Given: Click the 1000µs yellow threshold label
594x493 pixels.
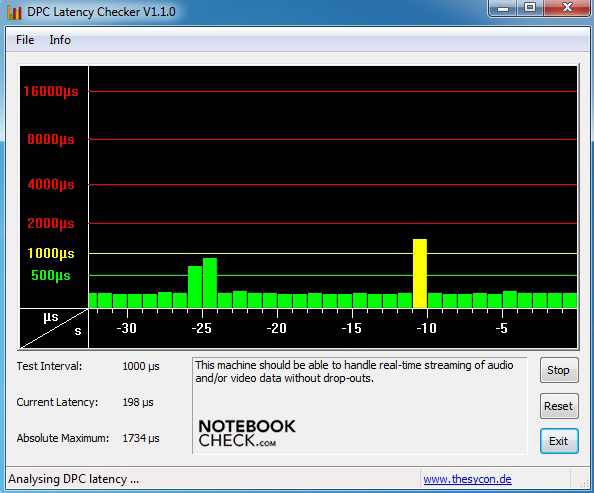Looking at the screenshot, I should pos(51,253).
